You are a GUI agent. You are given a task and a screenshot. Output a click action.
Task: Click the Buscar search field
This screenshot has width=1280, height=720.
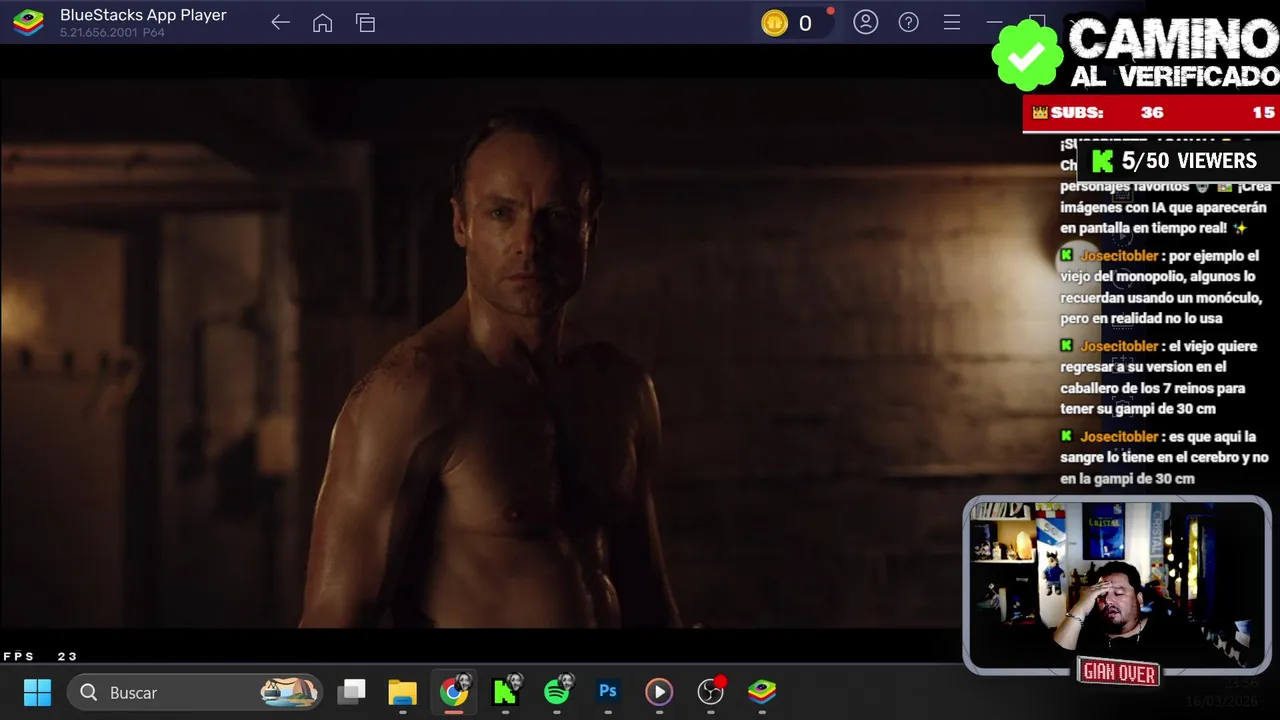pyautogui.click(x=195, y=692)
